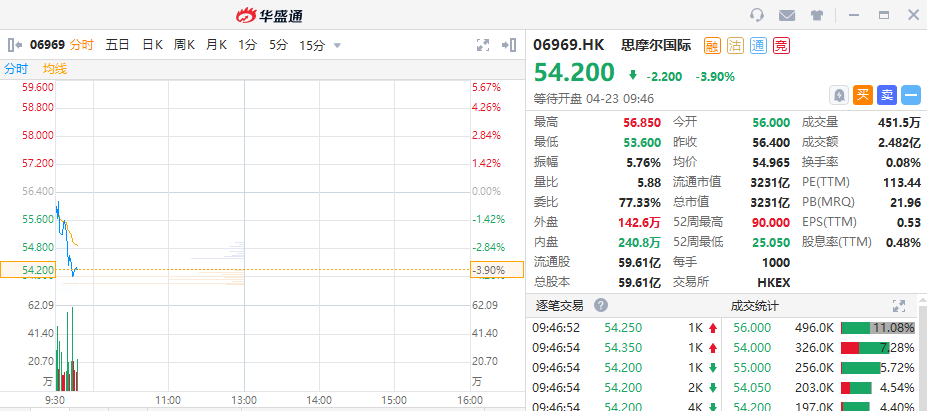Collapse the left panel icon
The image size is (927, 411).
coord(15,45)
